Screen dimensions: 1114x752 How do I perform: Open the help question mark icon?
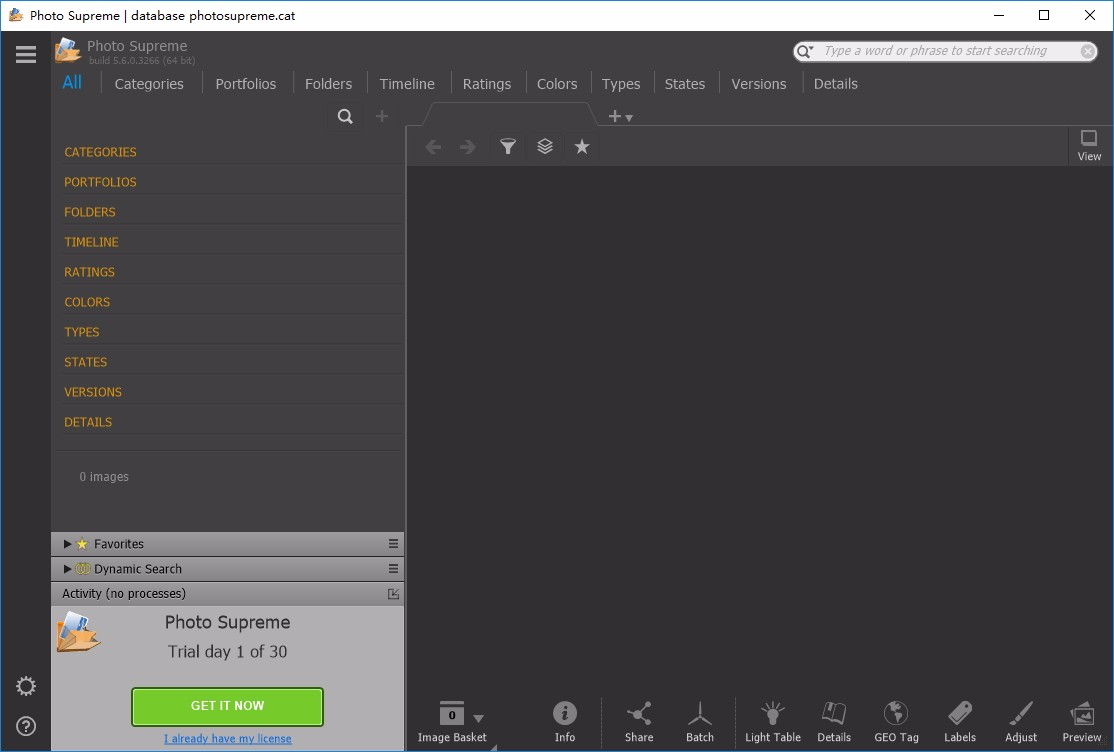(26, 726)
